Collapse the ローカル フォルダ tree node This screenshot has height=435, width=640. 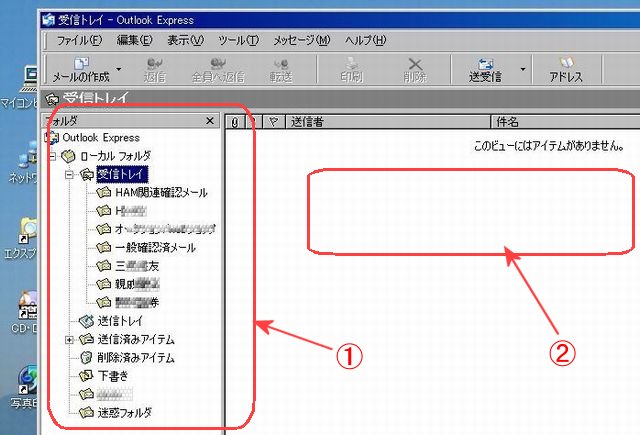(x=52, y=156)
